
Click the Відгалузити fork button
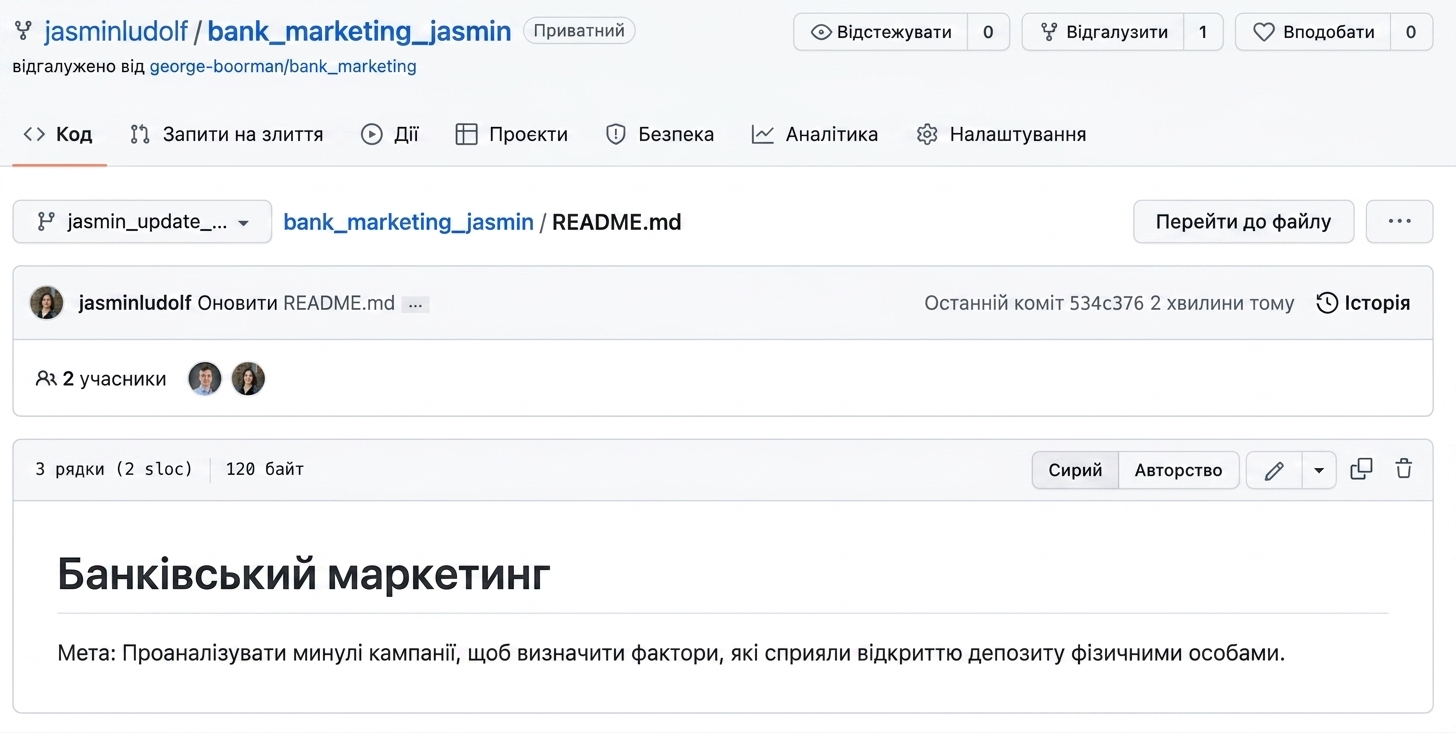[x=1103, y=32]
